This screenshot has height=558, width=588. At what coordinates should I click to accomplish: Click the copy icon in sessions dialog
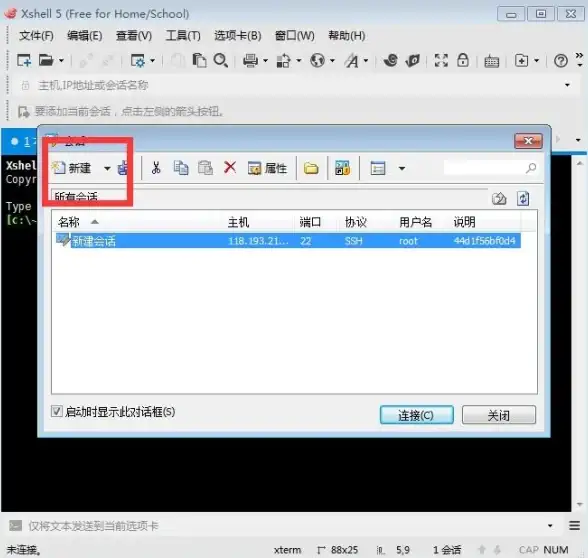pos(181,168)
